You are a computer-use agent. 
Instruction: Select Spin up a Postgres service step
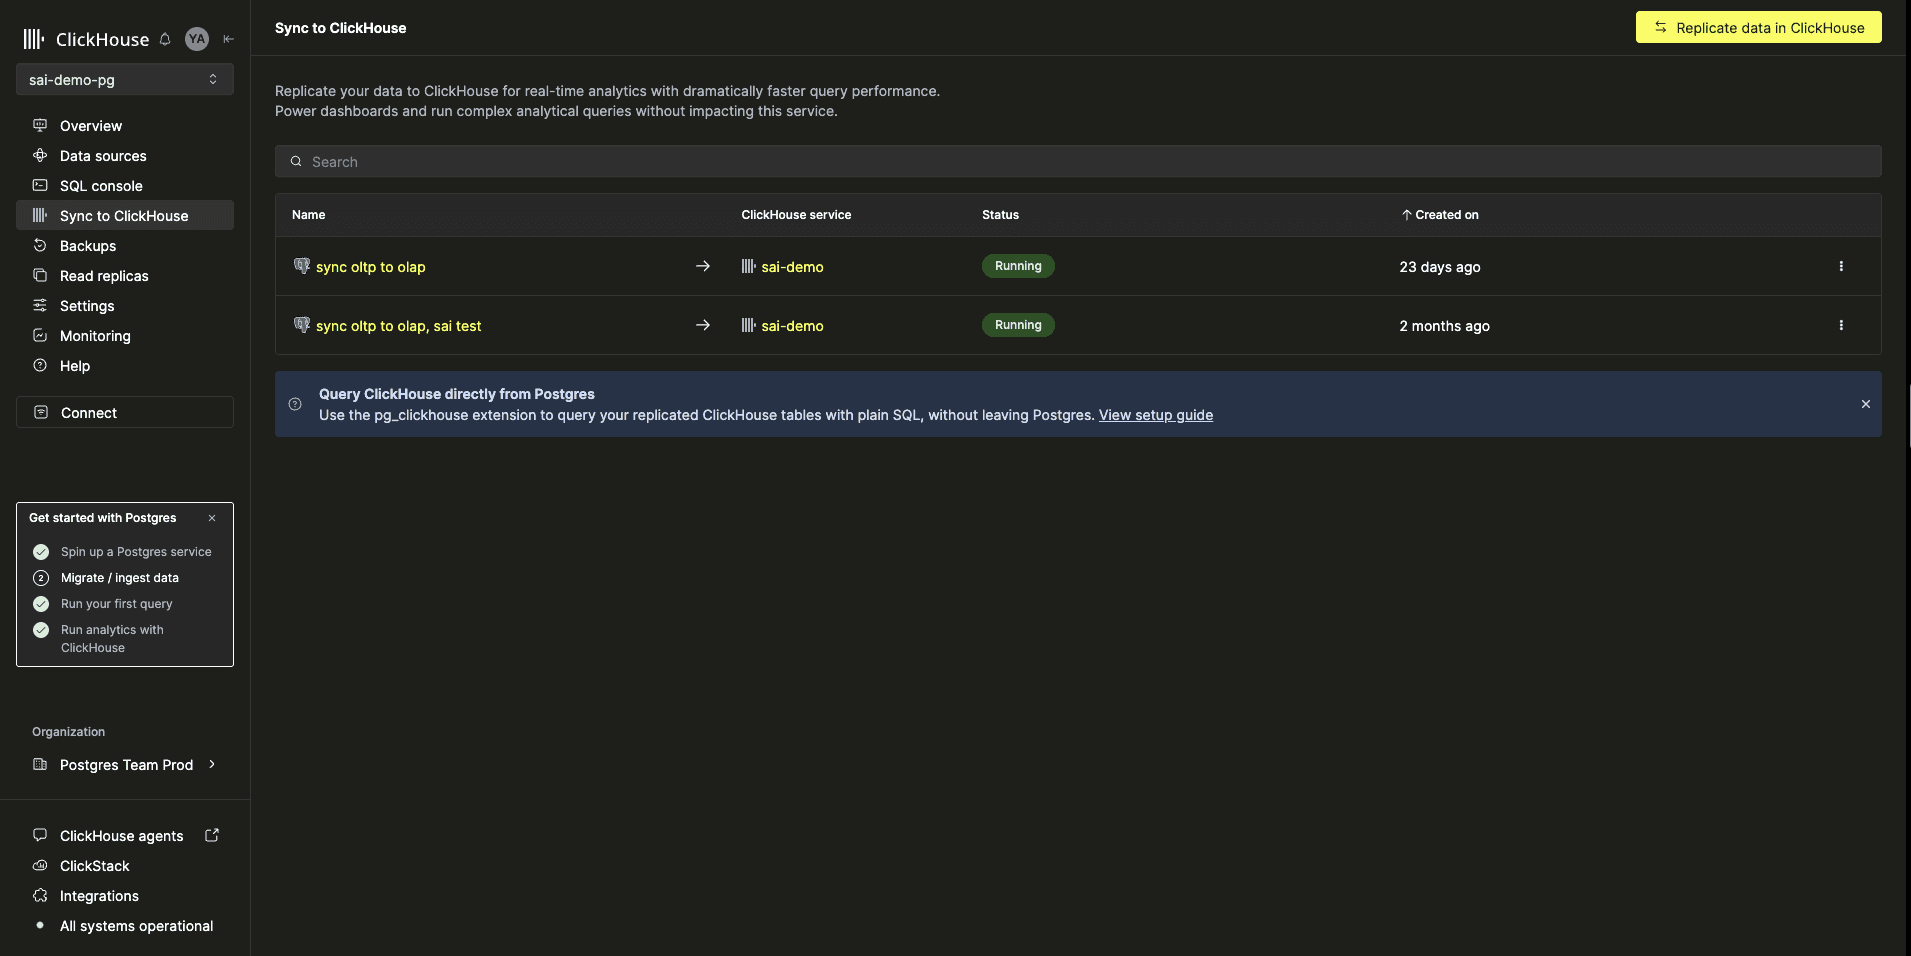click(136, 552)
